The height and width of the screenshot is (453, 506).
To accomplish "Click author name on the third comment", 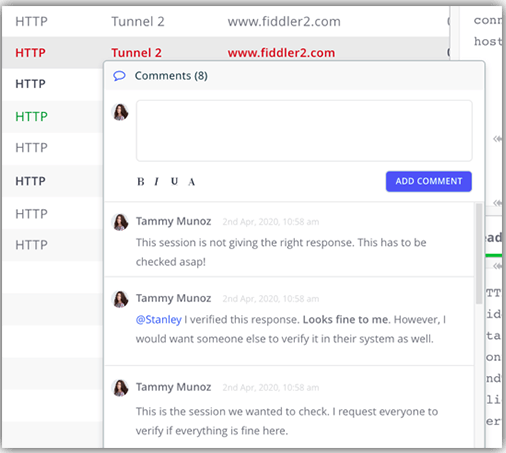I will [x=173, y=387].
